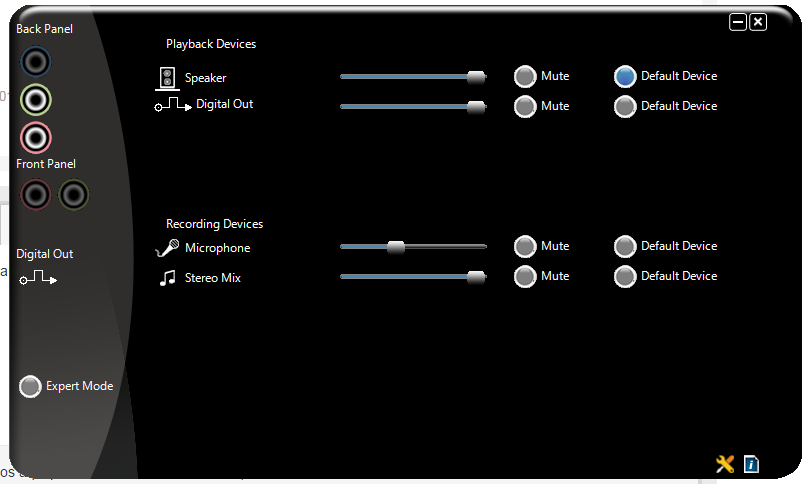
Task: Click the Speaker device icon
Action: [x=167, y=79]
